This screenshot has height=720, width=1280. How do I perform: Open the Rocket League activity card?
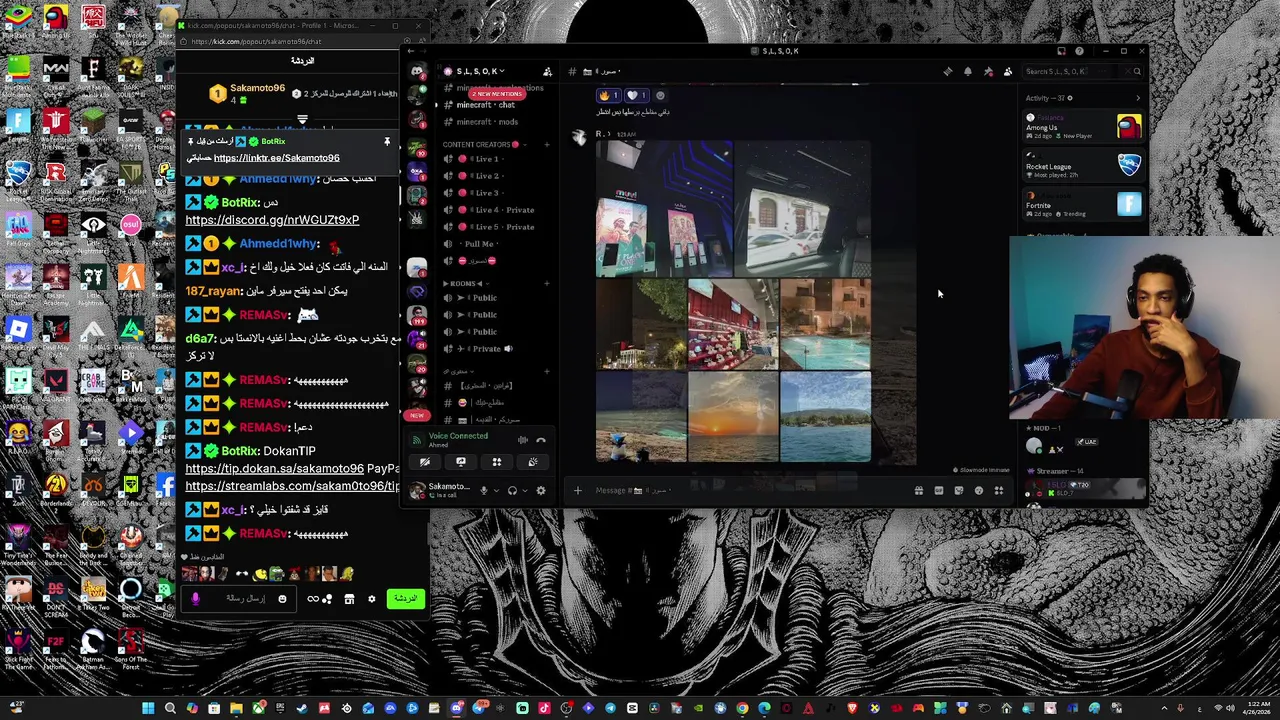click(x=1083, y=166)
